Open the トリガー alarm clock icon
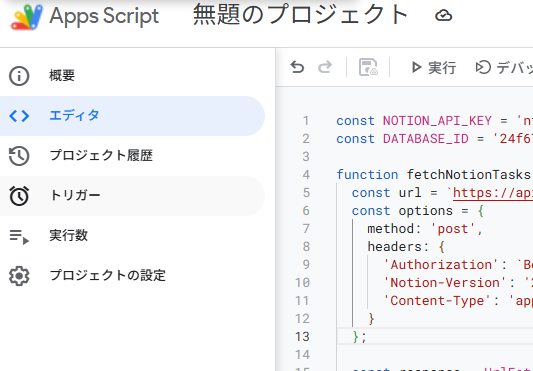 click(x=19, y=196)
